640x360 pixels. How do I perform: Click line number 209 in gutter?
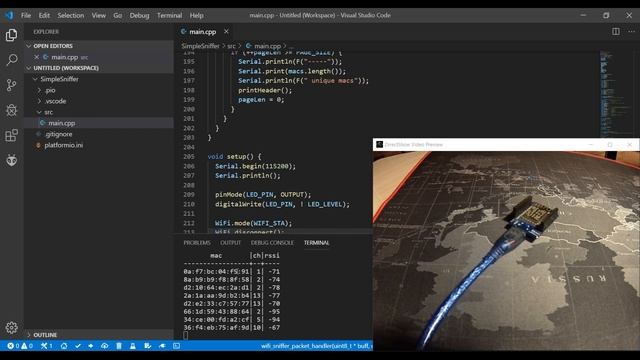[x=189, y=195]
